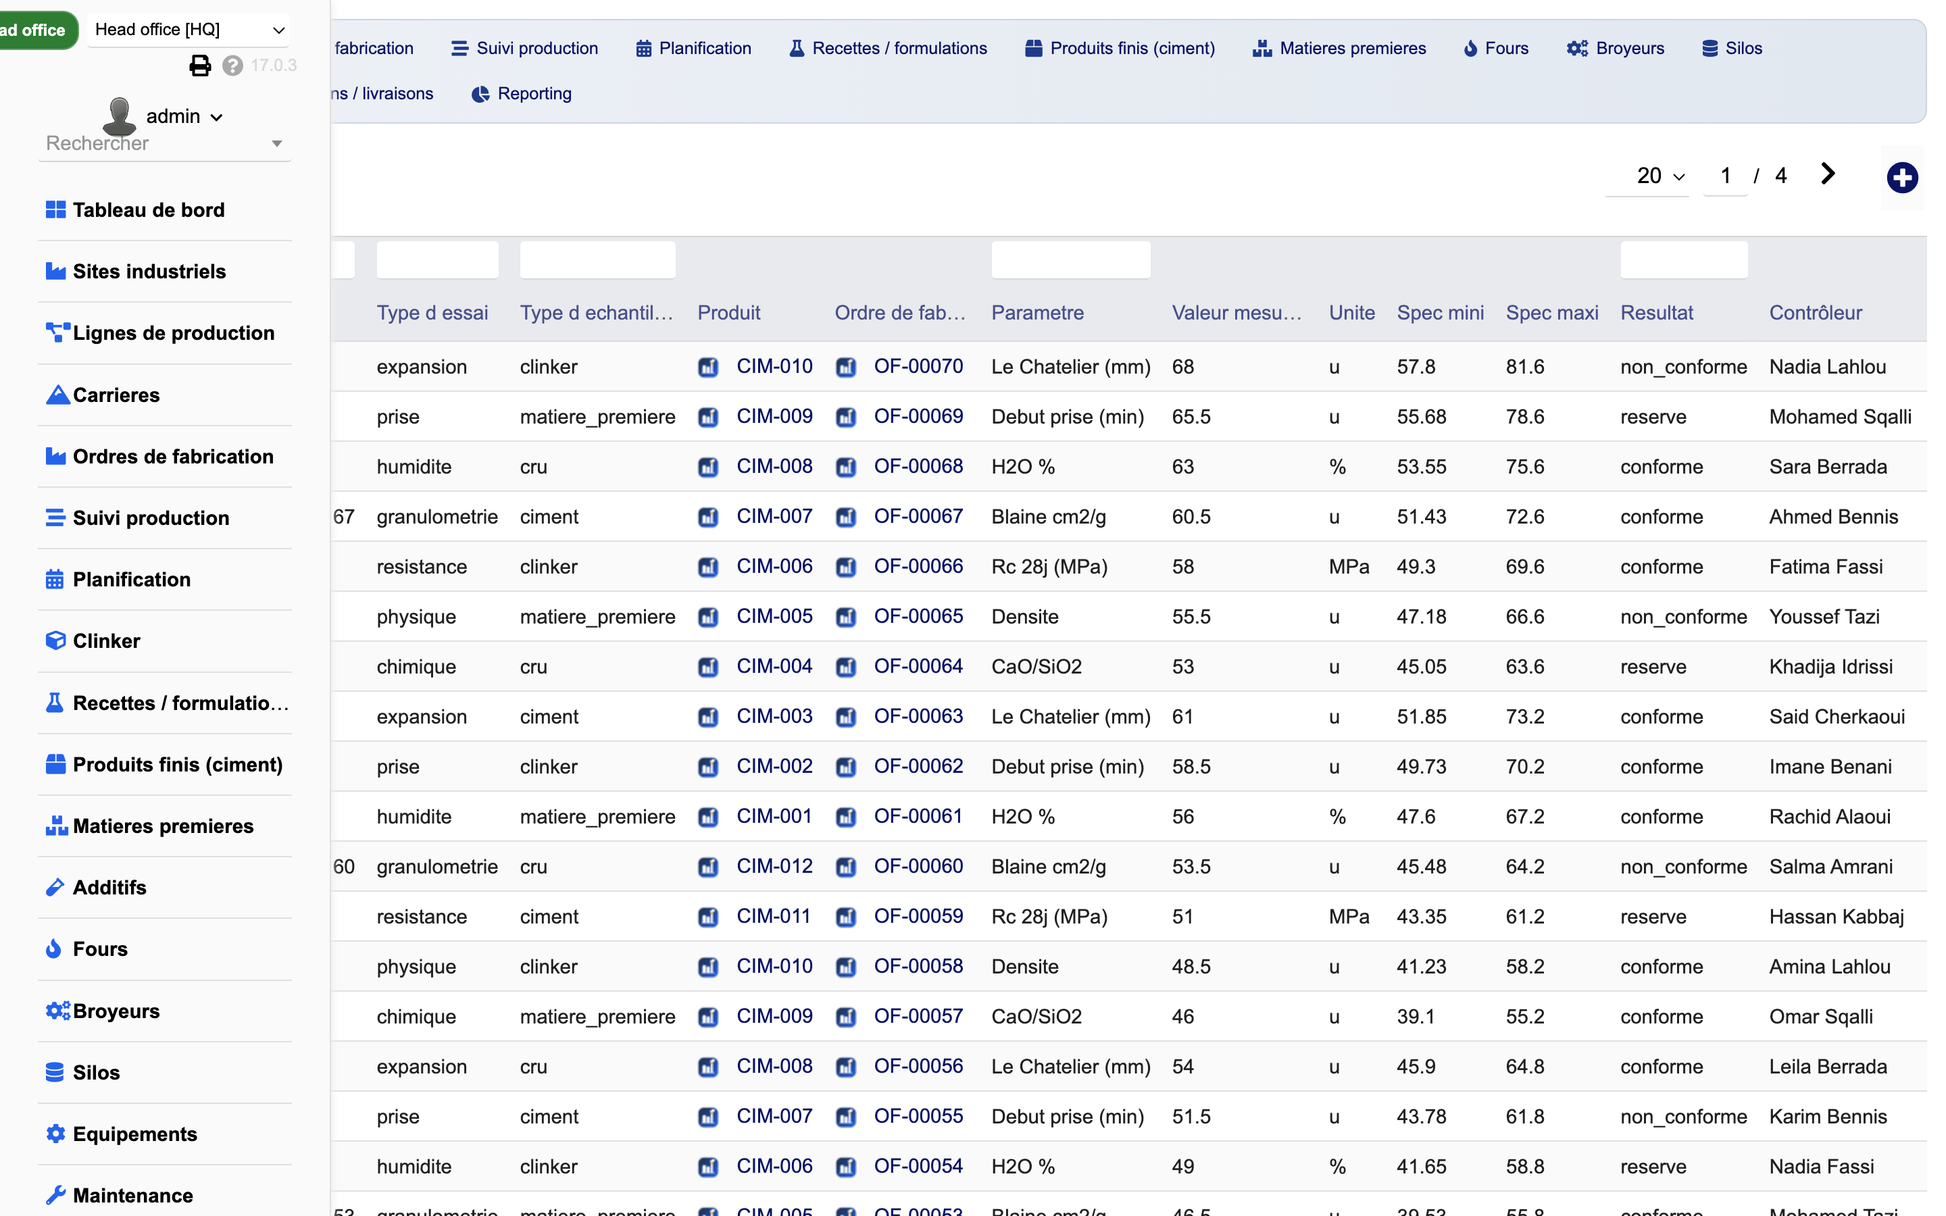1946x1216 pixels.
Task: Open Head office [HQ] entity dropdown
Action: pyautogui.click(x=189, y=30)
